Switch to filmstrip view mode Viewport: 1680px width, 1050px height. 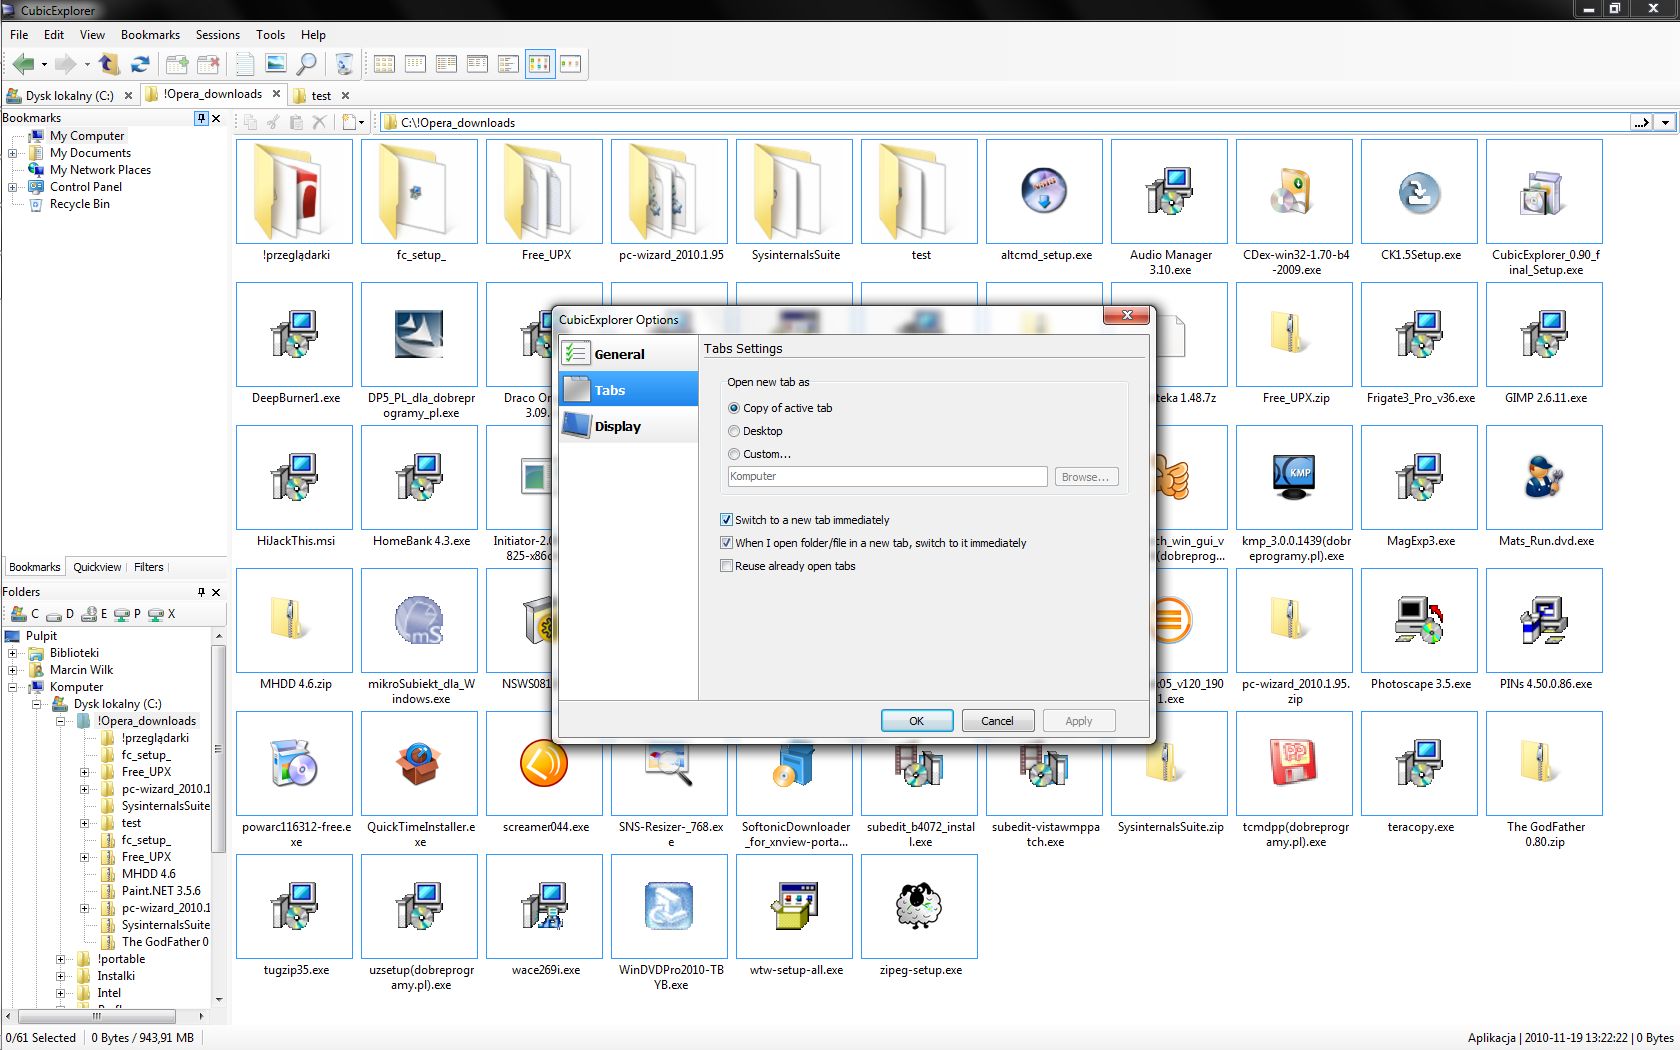[571, 64]
